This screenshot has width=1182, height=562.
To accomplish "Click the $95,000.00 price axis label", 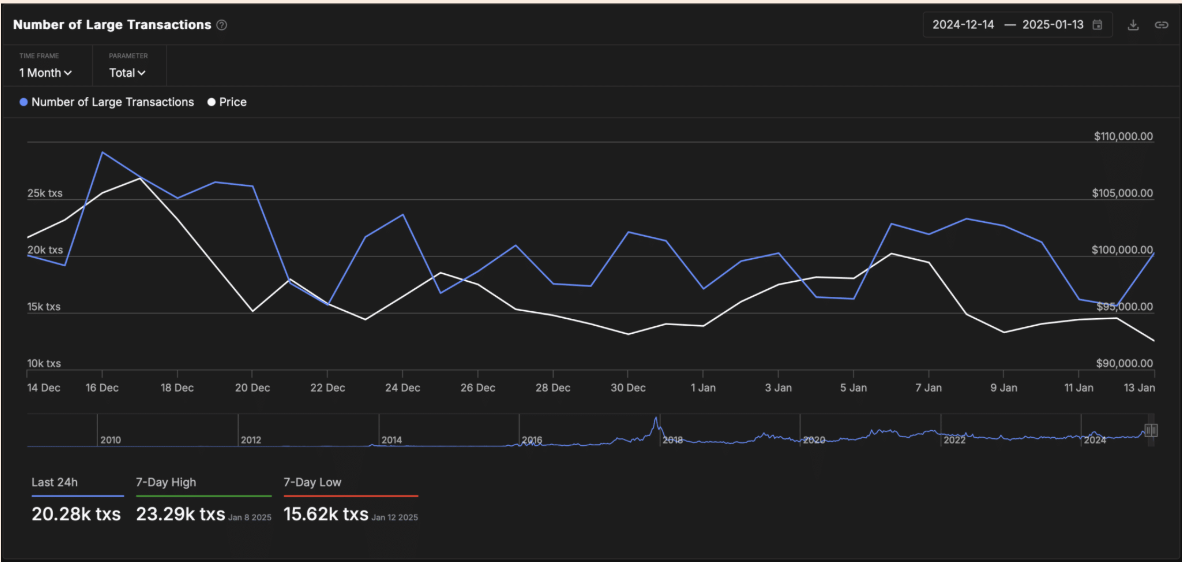I will [1125, 307].
